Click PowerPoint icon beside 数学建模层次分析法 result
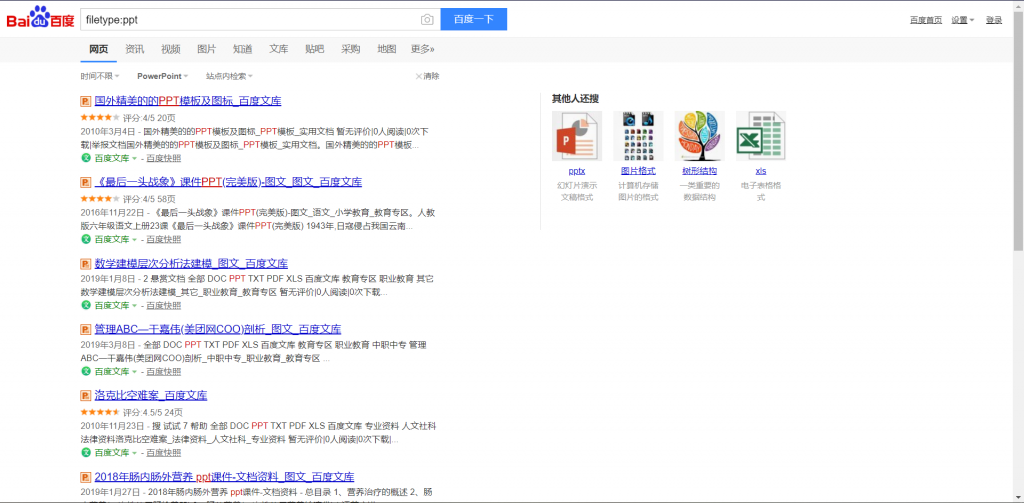The height and width of the screenshot is (503, 1024). [x=85, y=264]
